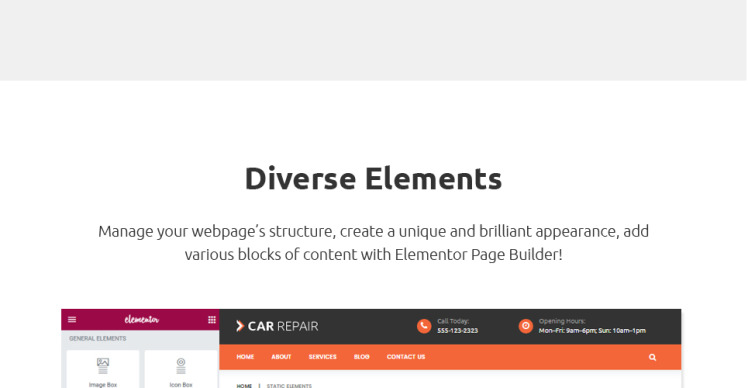The height and width of the screenshot is (388, 748).
Task: Select the Image Box widget icon
Action: coord(103,366)
